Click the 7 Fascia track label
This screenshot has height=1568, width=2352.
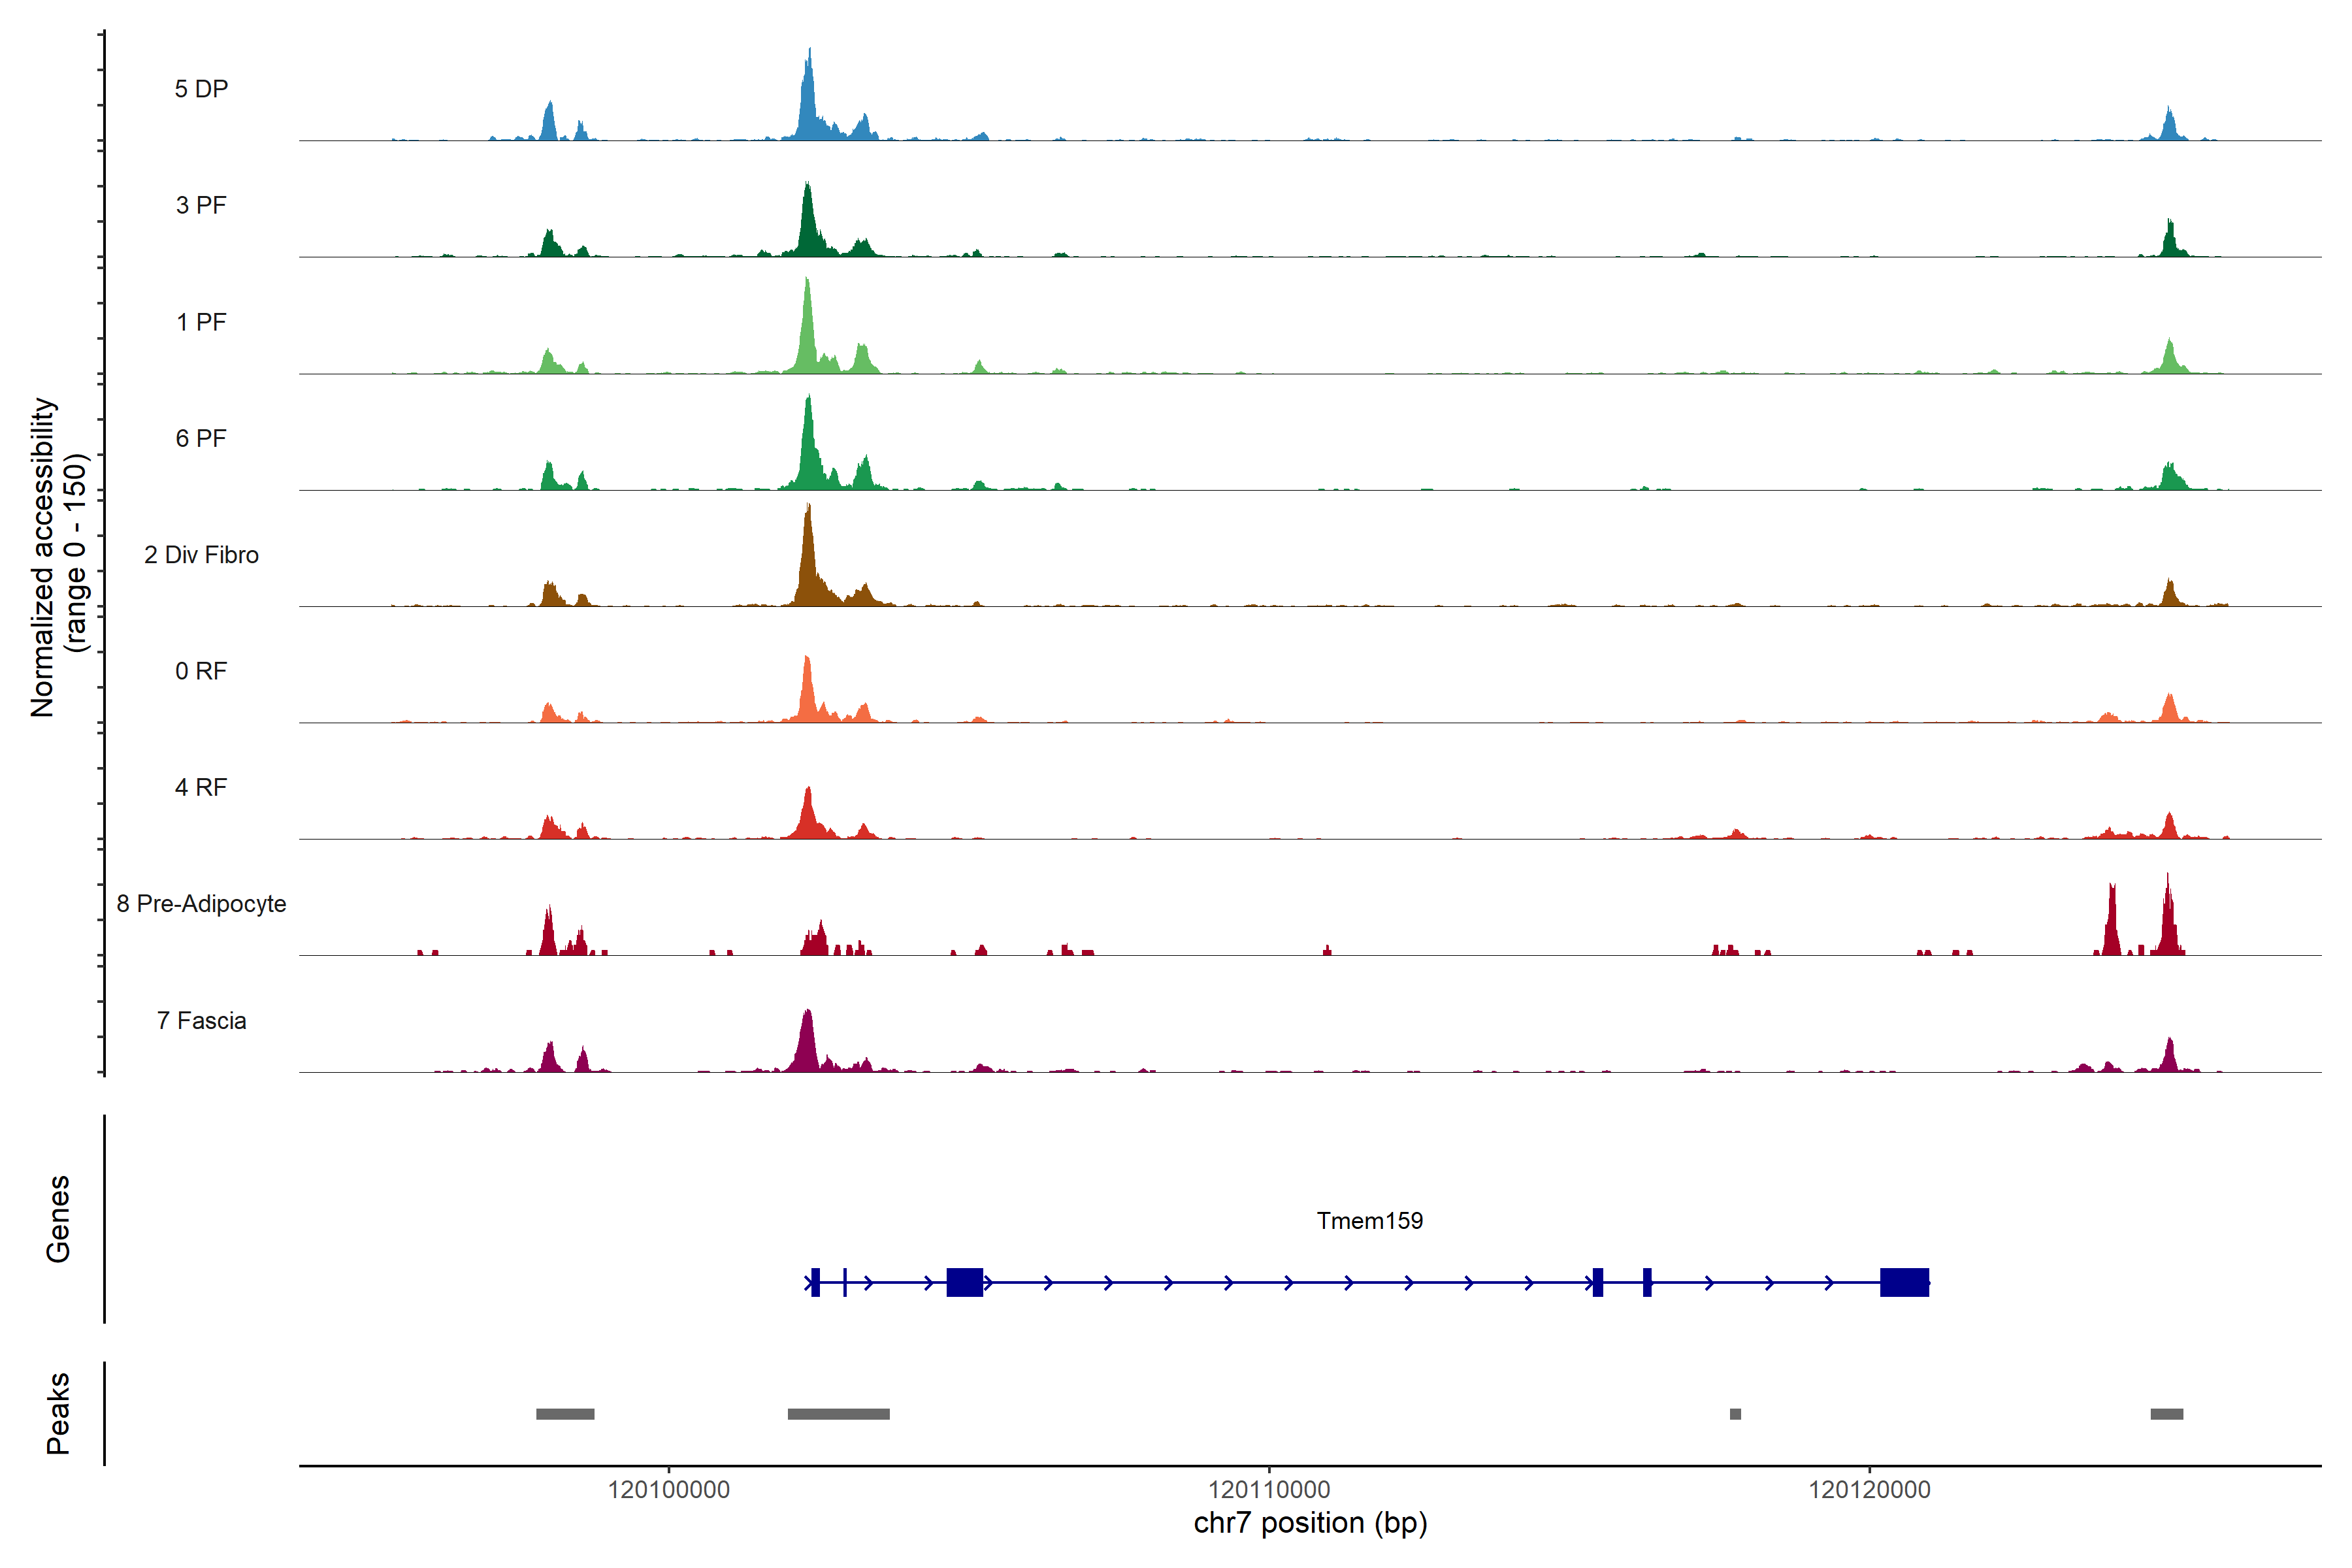(x=201, y=1020)
